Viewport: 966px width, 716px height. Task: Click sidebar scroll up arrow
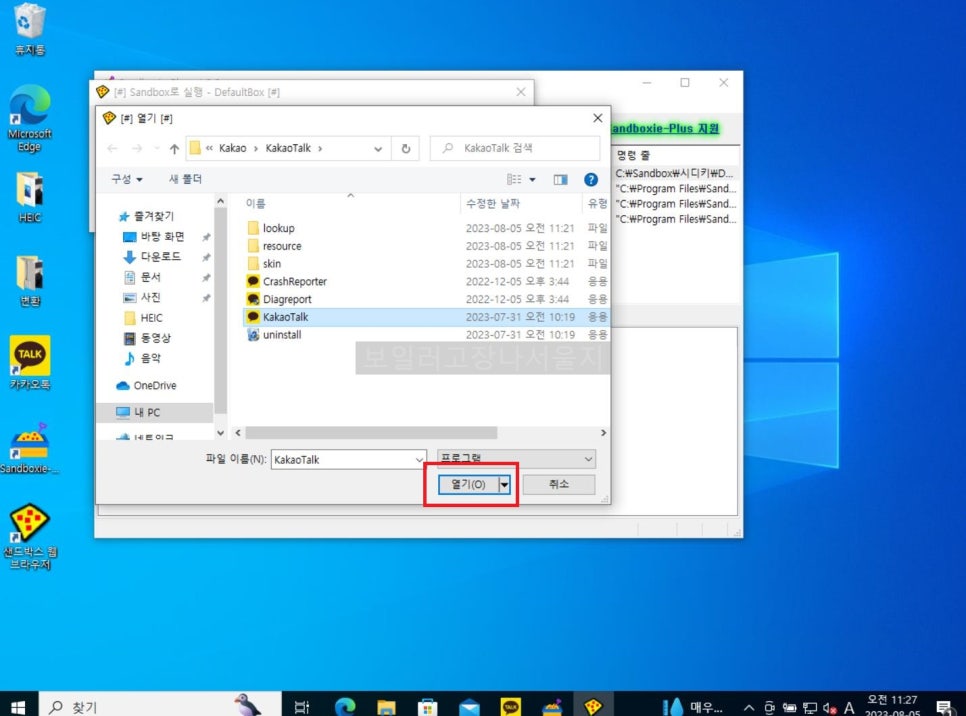(221, 201)
